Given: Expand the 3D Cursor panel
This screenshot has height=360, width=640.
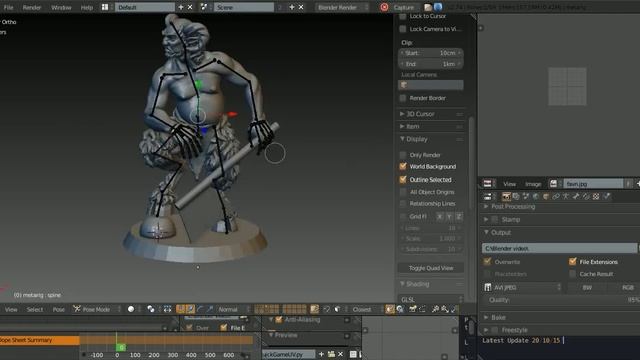Looking at the screenshot, I should [420, 114].
